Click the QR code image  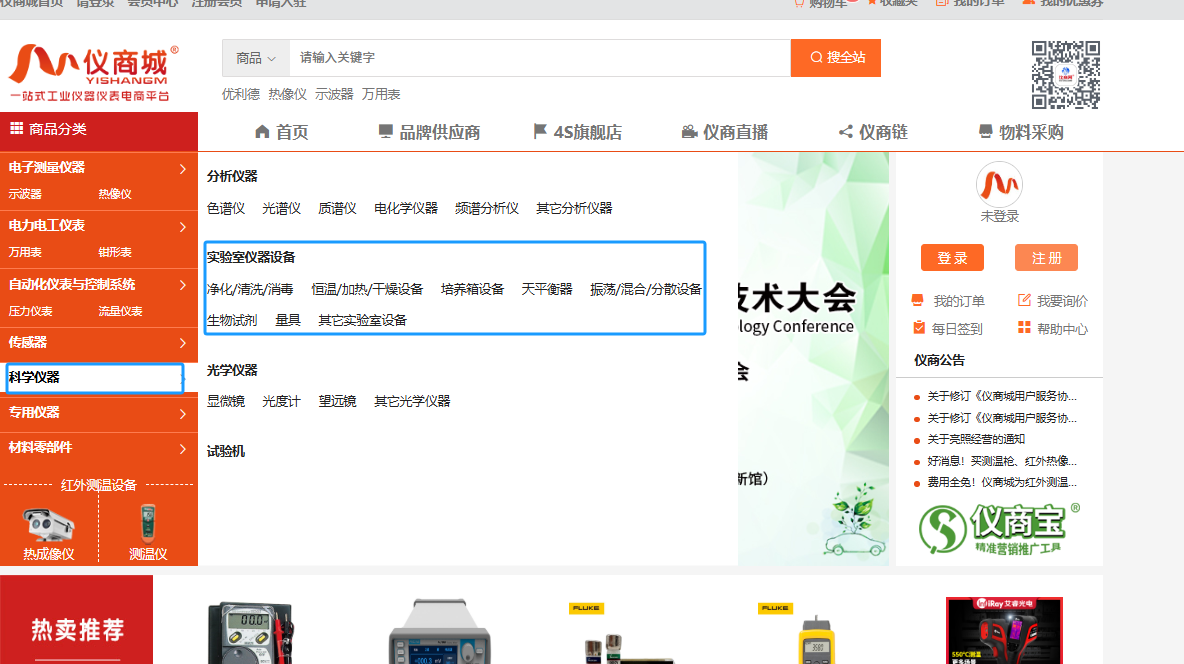point(1065,75)
